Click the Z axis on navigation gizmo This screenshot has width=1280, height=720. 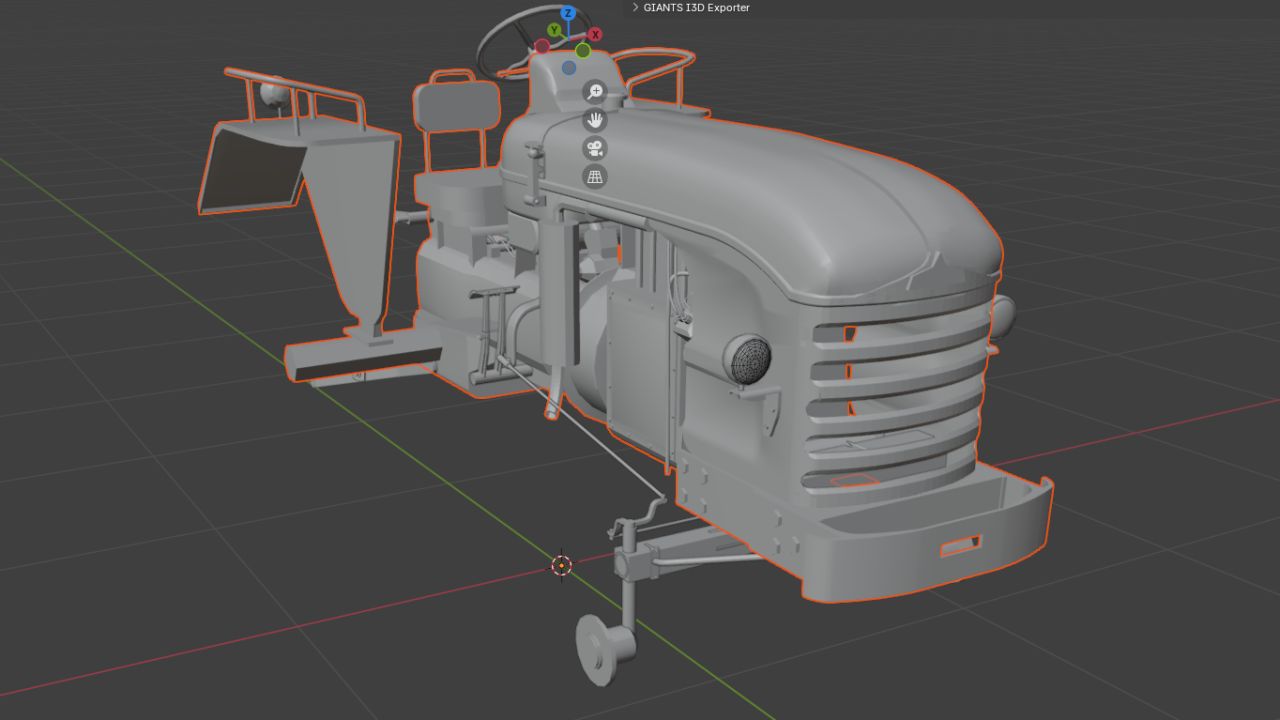568,14
